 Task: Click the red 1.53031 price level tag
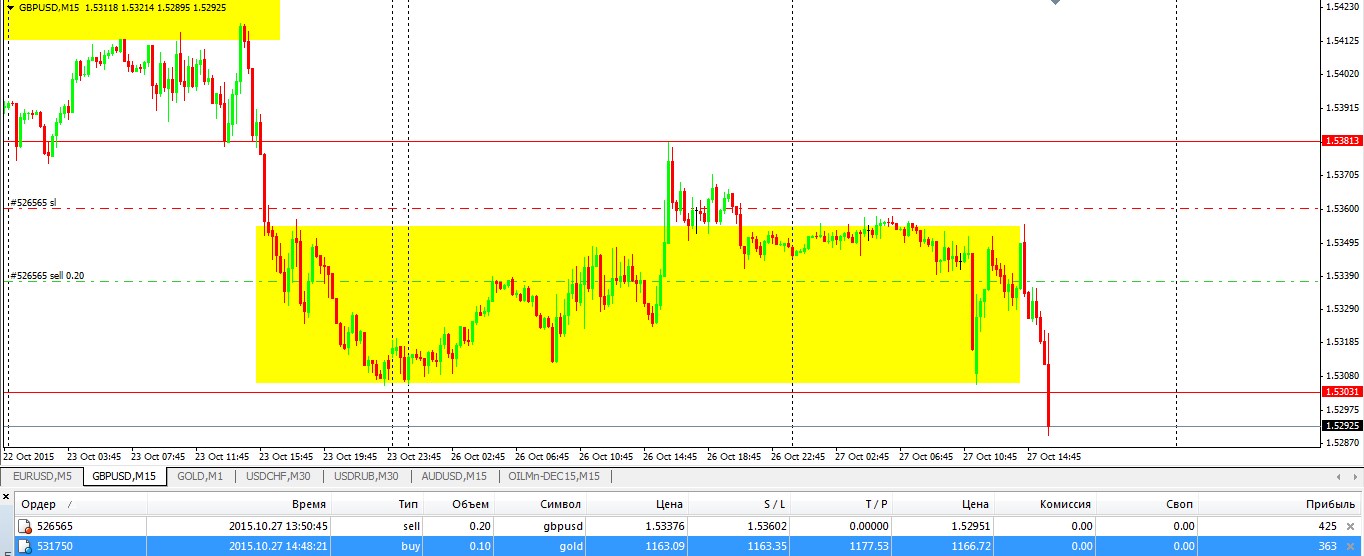[x=1341, y=392]
